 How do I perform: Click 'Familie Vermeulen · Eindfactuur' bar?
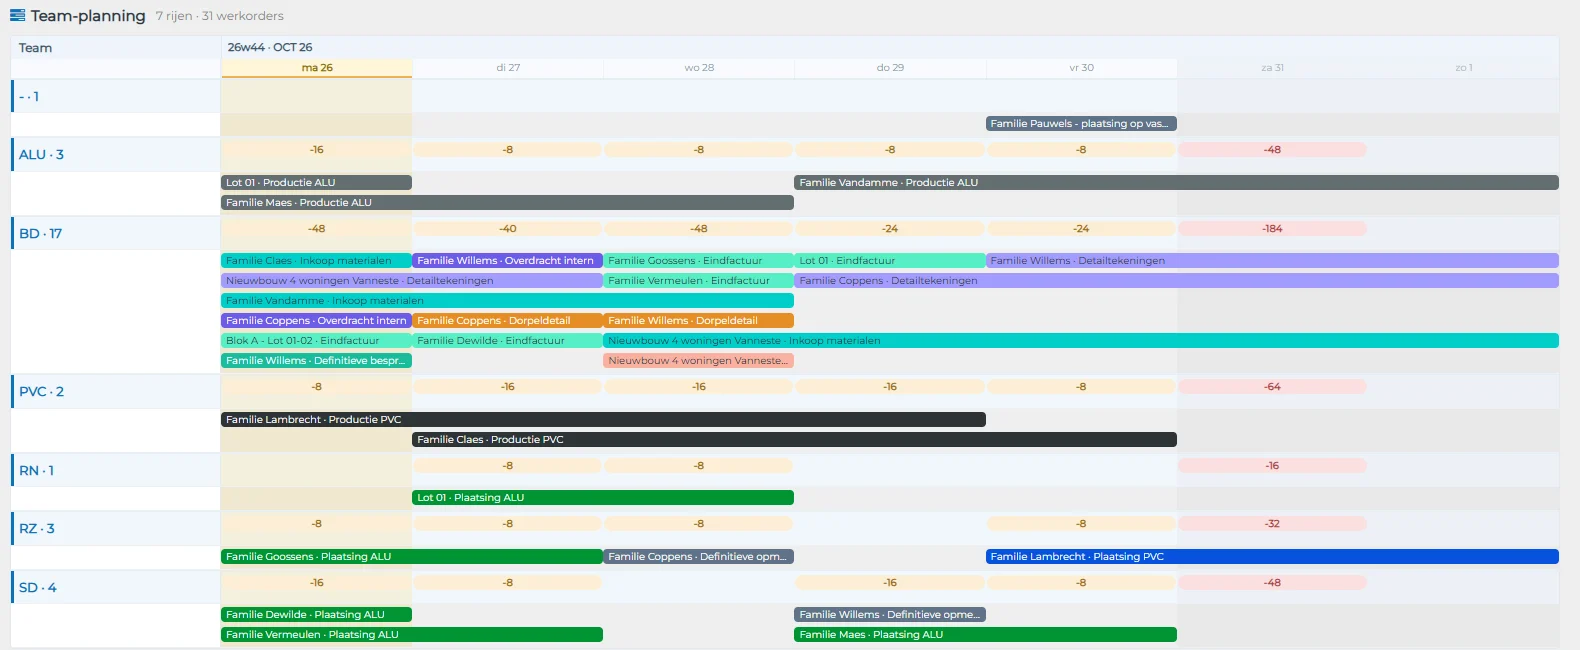[698, 281]
